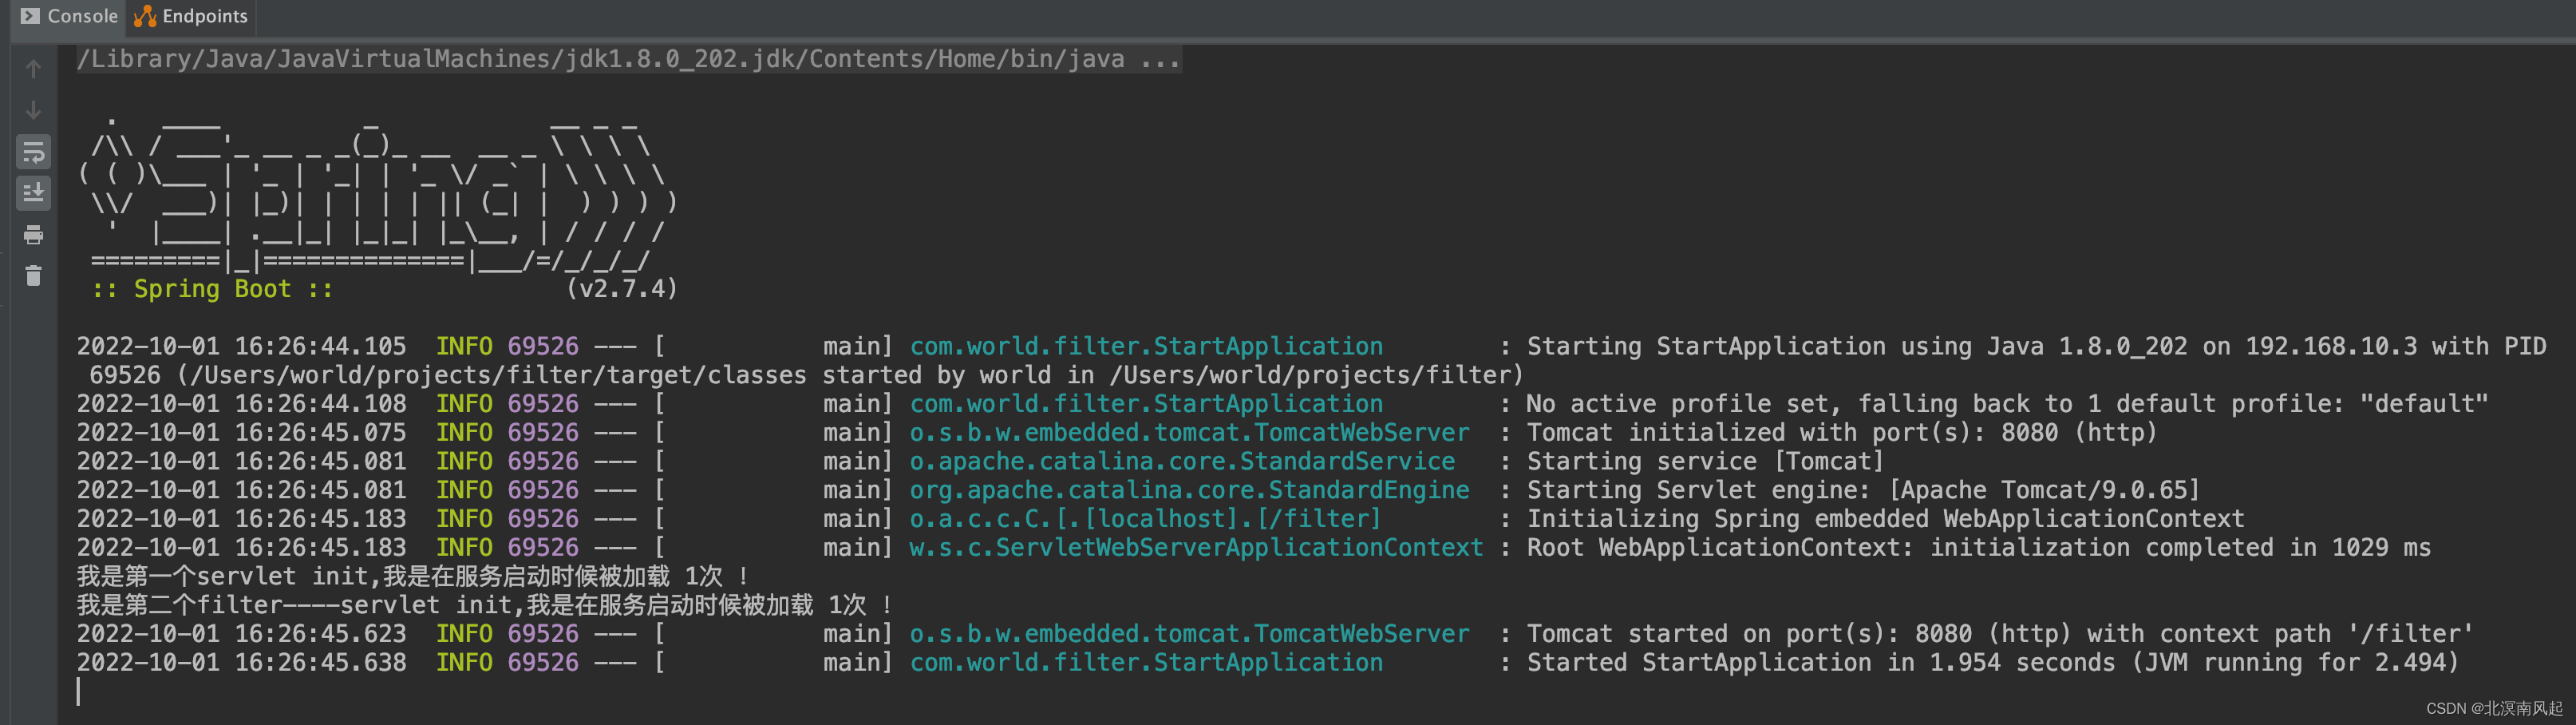
Task: Click com.world.filter.StartApplication on the 16:26:44.108 line
Action: [x=1146, y=404]
